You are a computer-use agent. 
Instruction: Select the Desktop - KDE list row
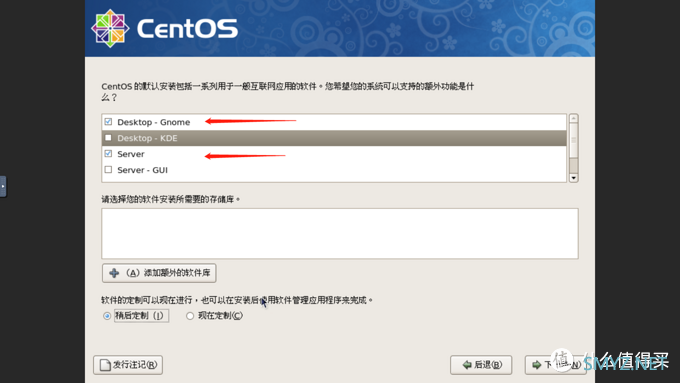click(x=334, y=138)
